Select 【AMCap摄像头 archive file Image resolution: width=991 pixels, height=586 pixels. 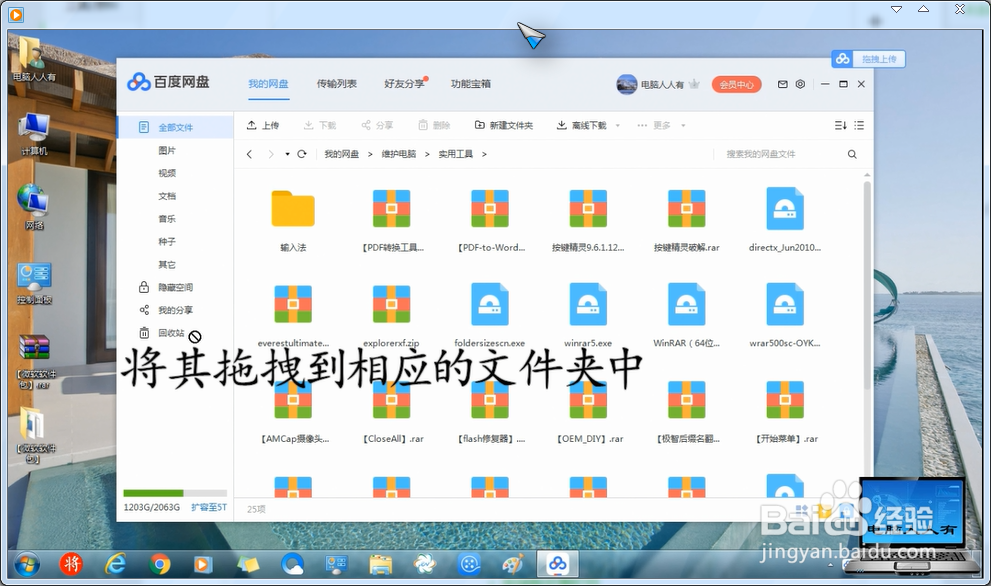coord(293,400)
